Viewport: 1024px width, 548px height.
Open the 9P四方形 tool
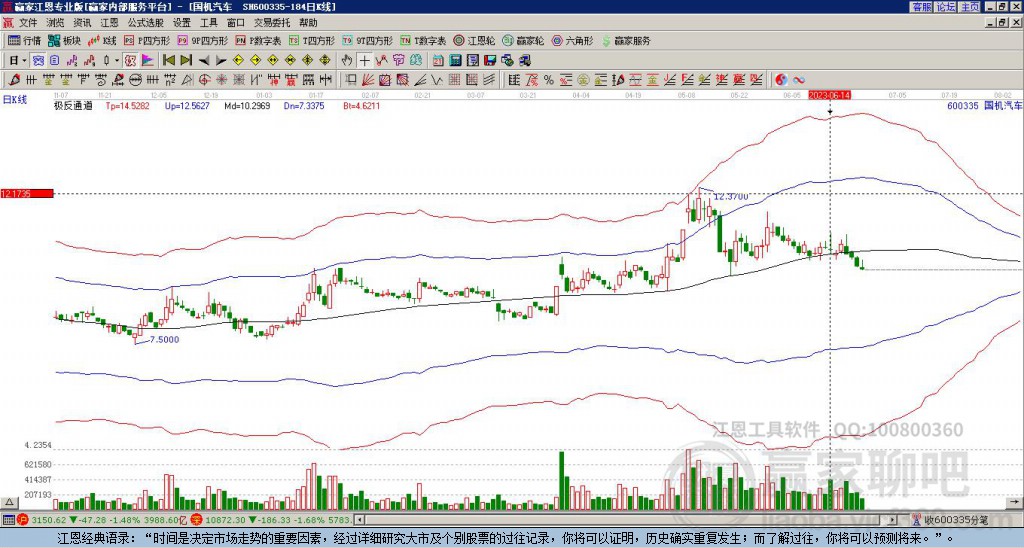pos(202,40)
